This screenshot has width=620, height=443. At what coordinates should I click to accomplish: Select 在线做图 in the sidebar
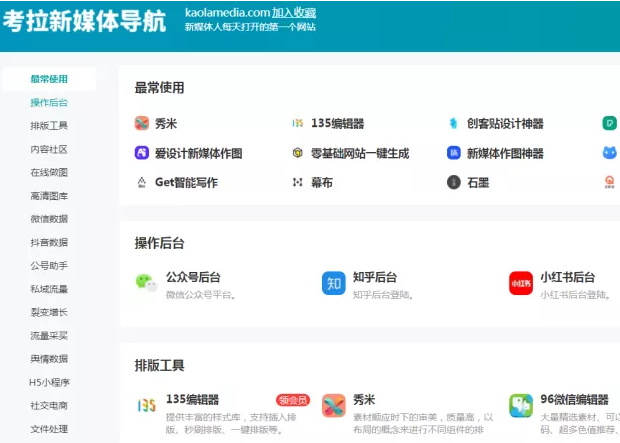[49, 172]
